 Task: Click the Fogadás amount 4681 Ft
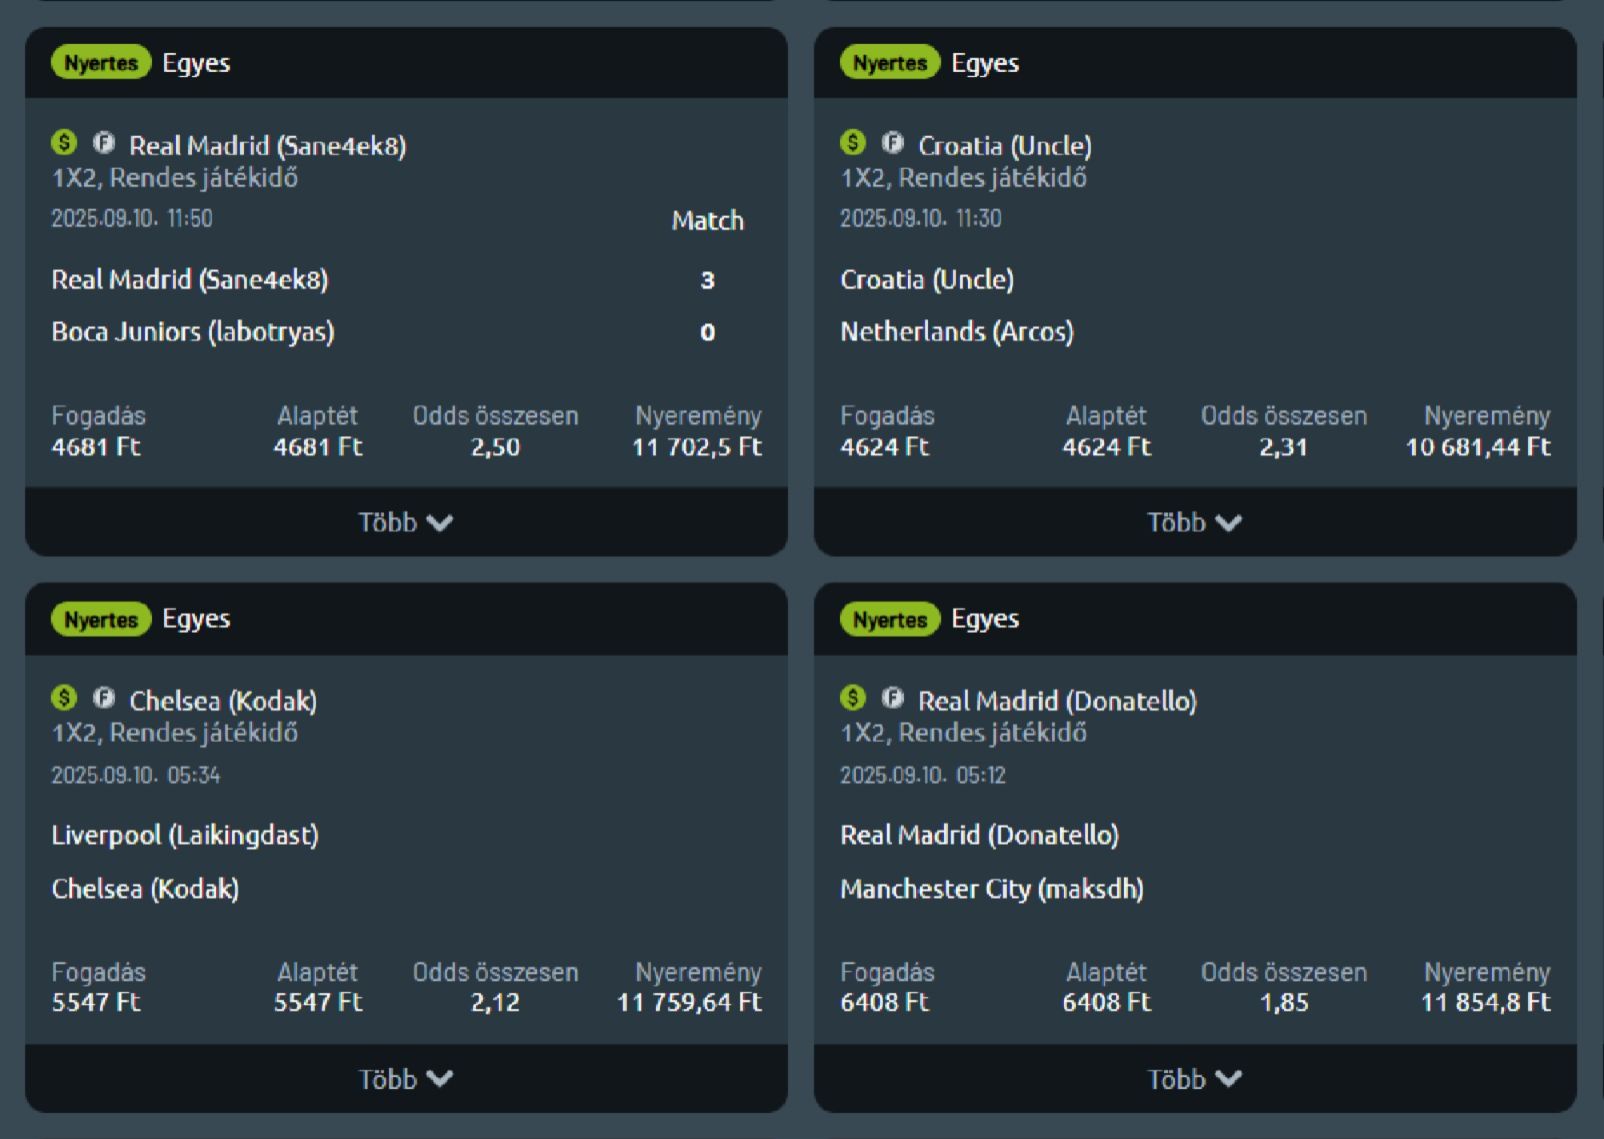pyautogui.click(x=96, y=447)
